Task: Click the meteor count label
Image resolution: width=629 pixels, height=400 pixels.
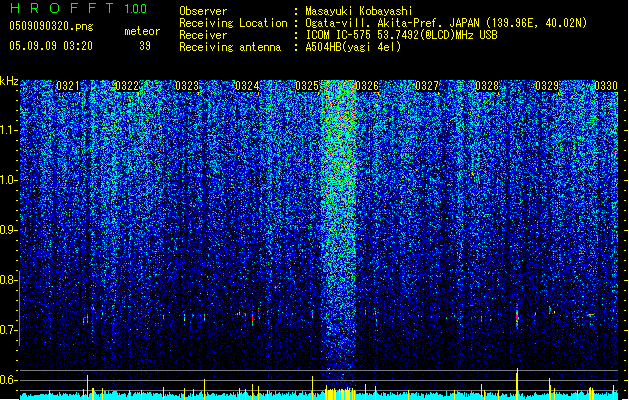Action: [x=142, y=31]
